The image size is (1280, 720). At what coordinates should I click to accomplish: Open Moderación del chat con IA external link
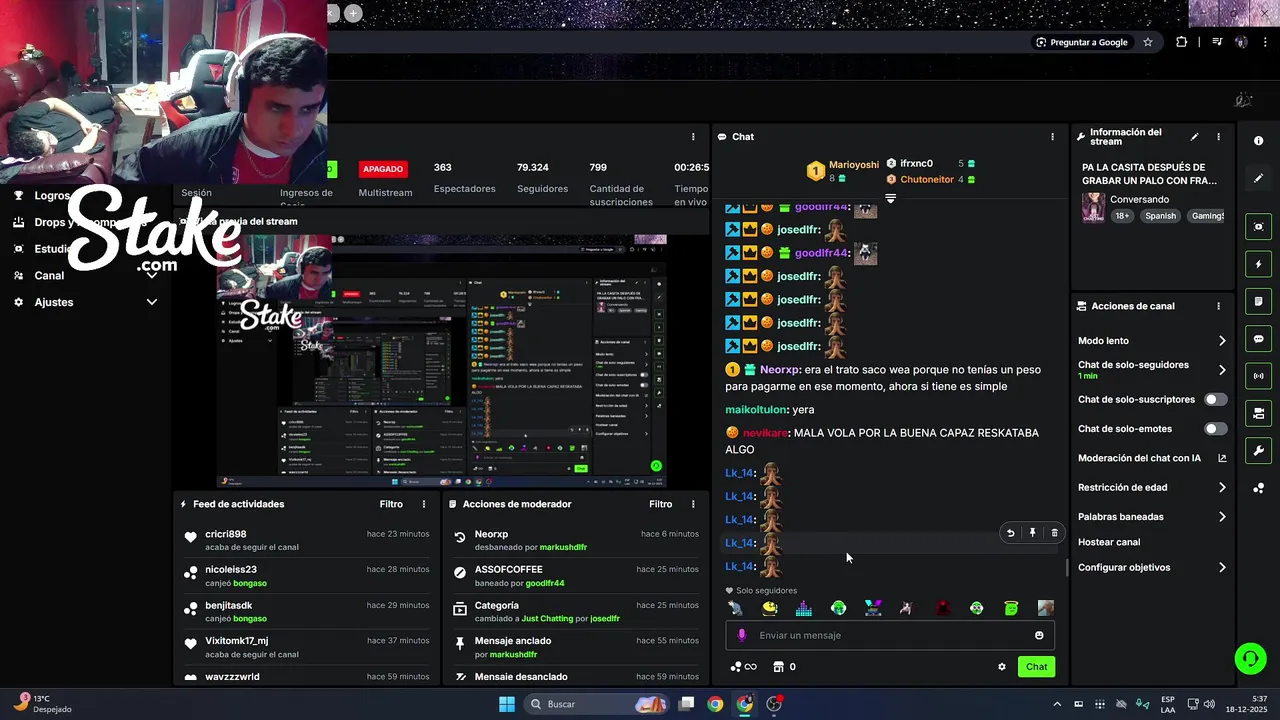pyautogui.click(x=1222, y=458)
